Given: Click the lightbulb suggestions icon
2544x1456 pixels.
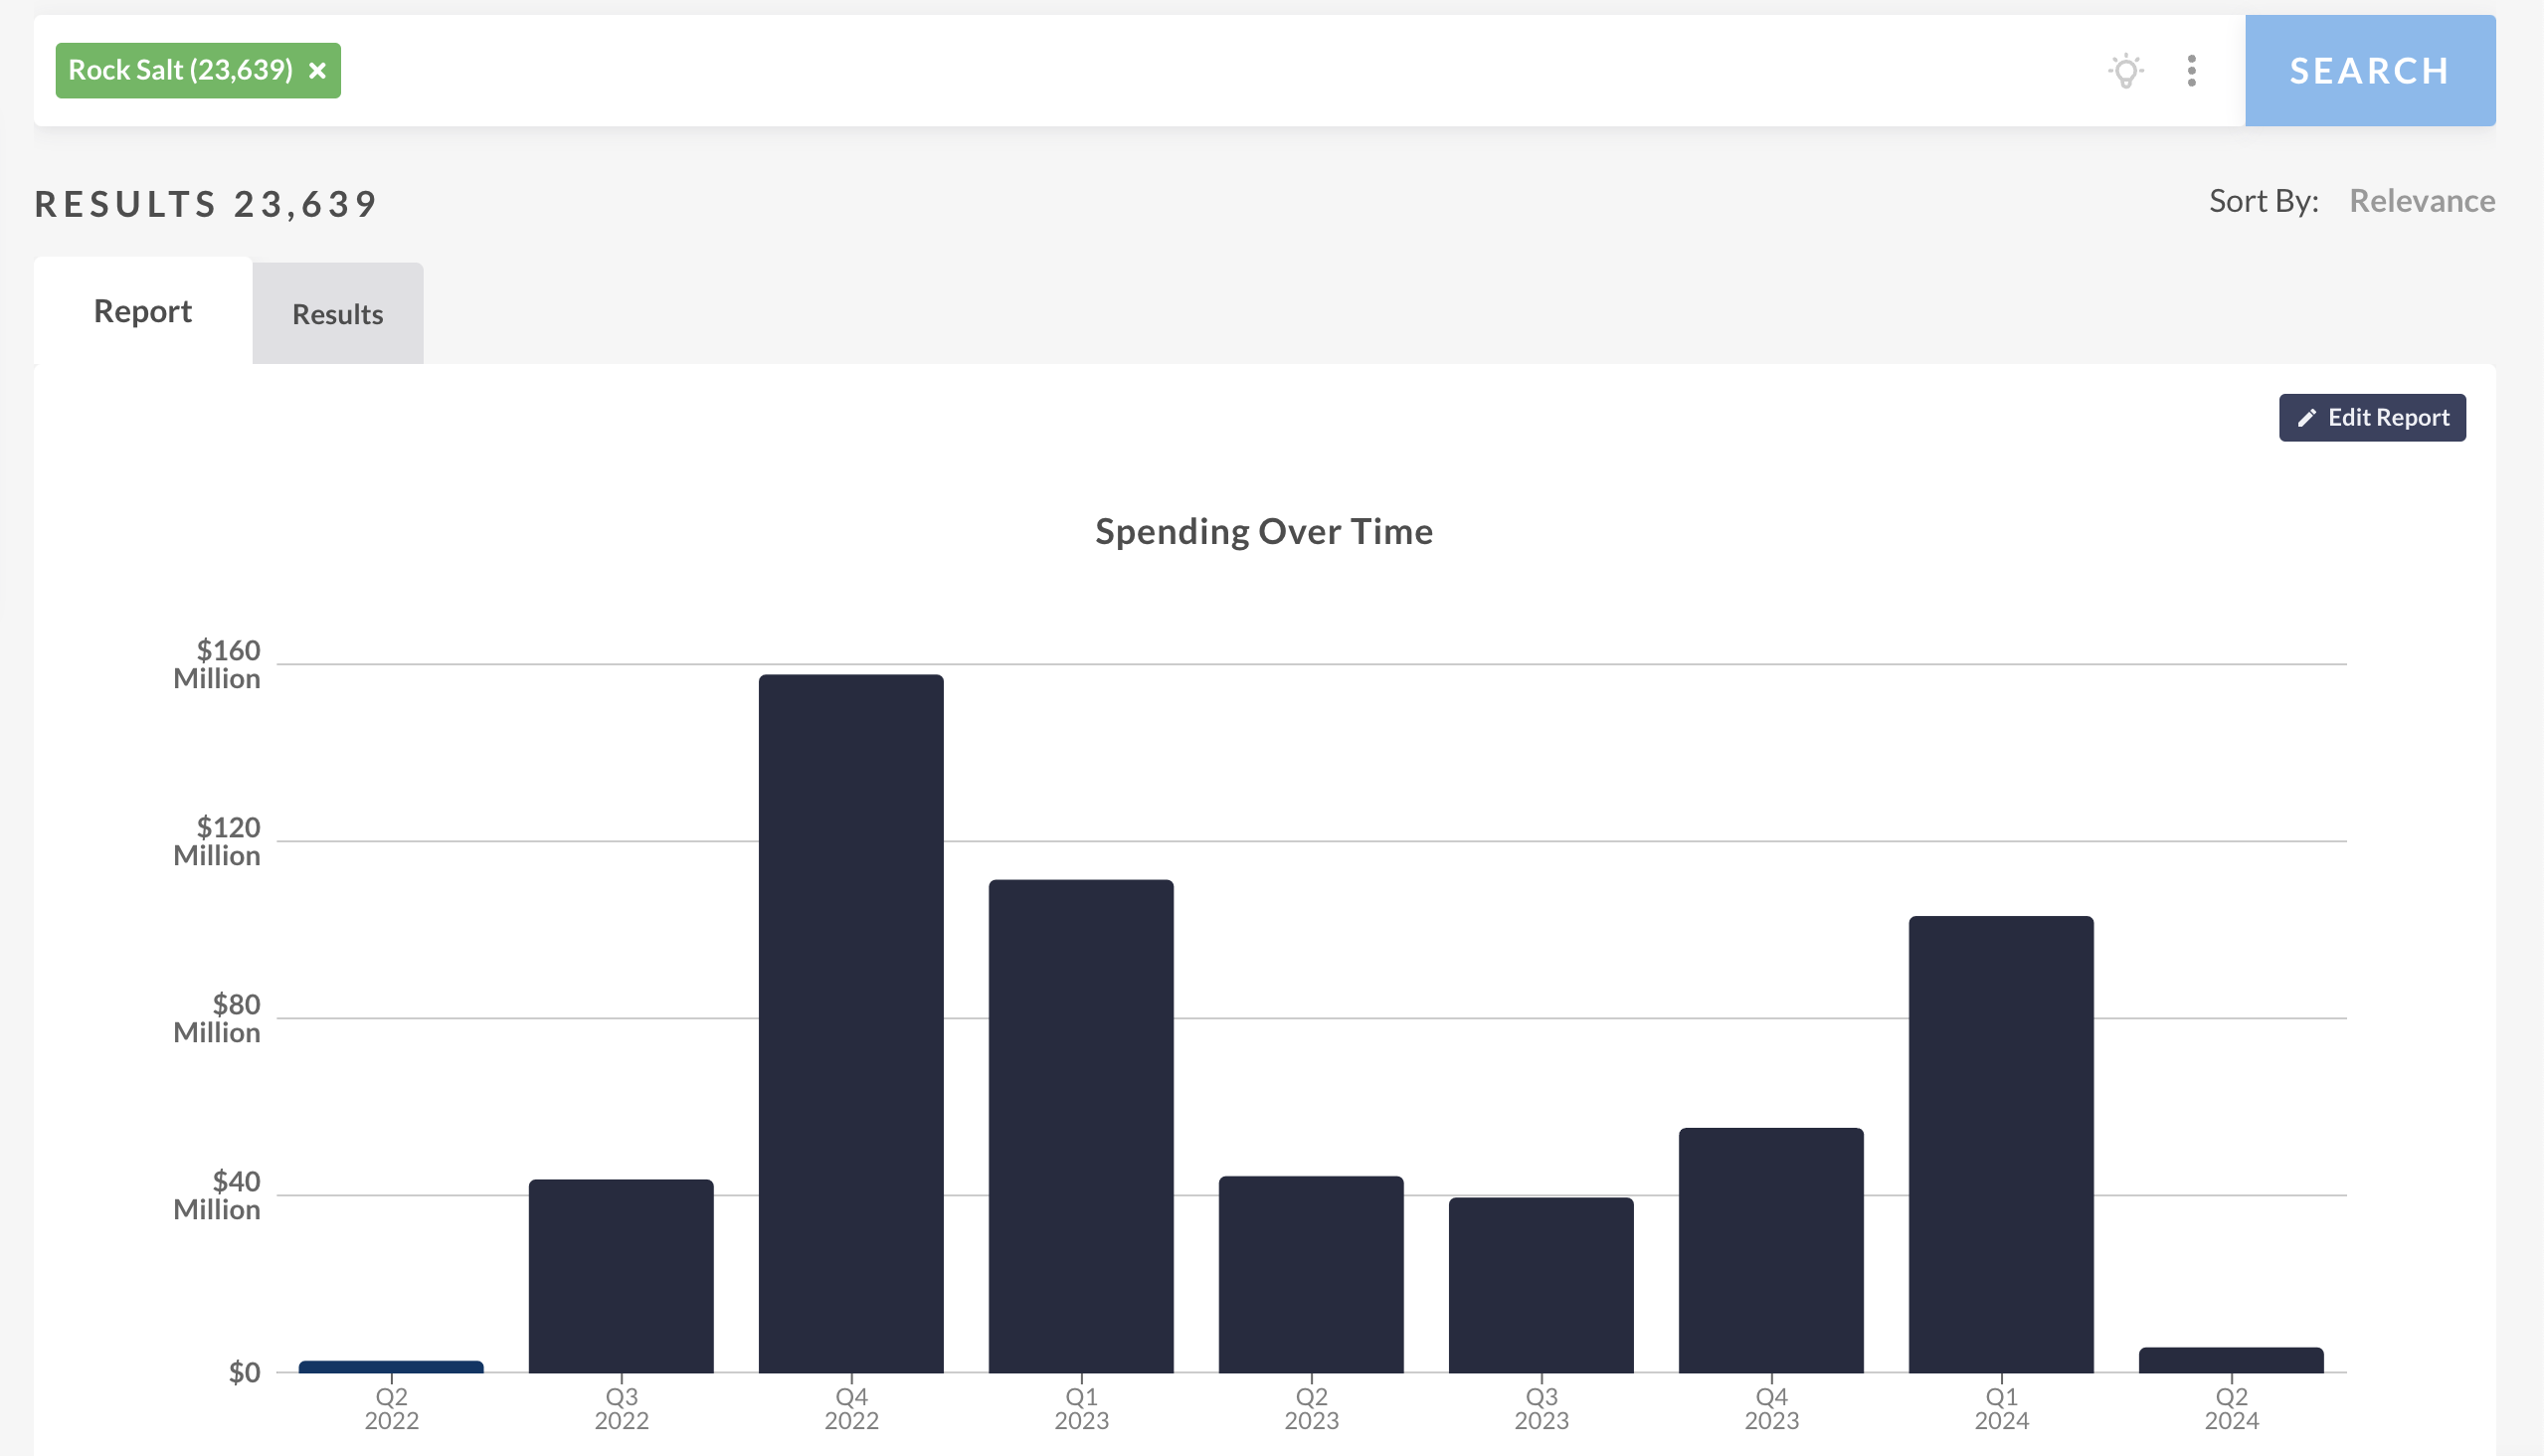Looking at the screenshot, I should point(2125,71).
